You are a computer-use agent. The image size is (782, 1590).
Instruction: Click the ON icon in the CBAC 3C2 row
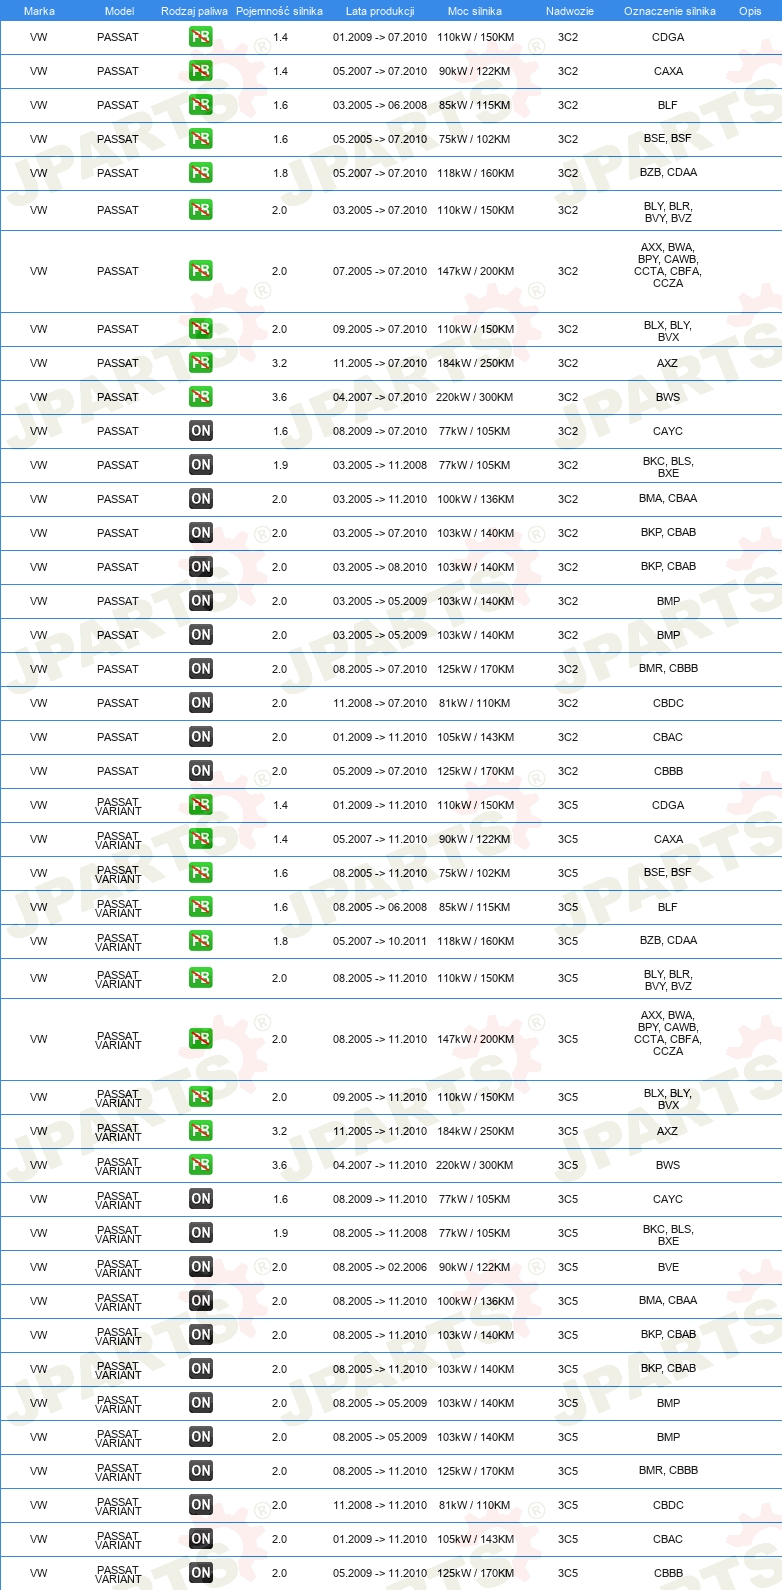click(201, 737)
